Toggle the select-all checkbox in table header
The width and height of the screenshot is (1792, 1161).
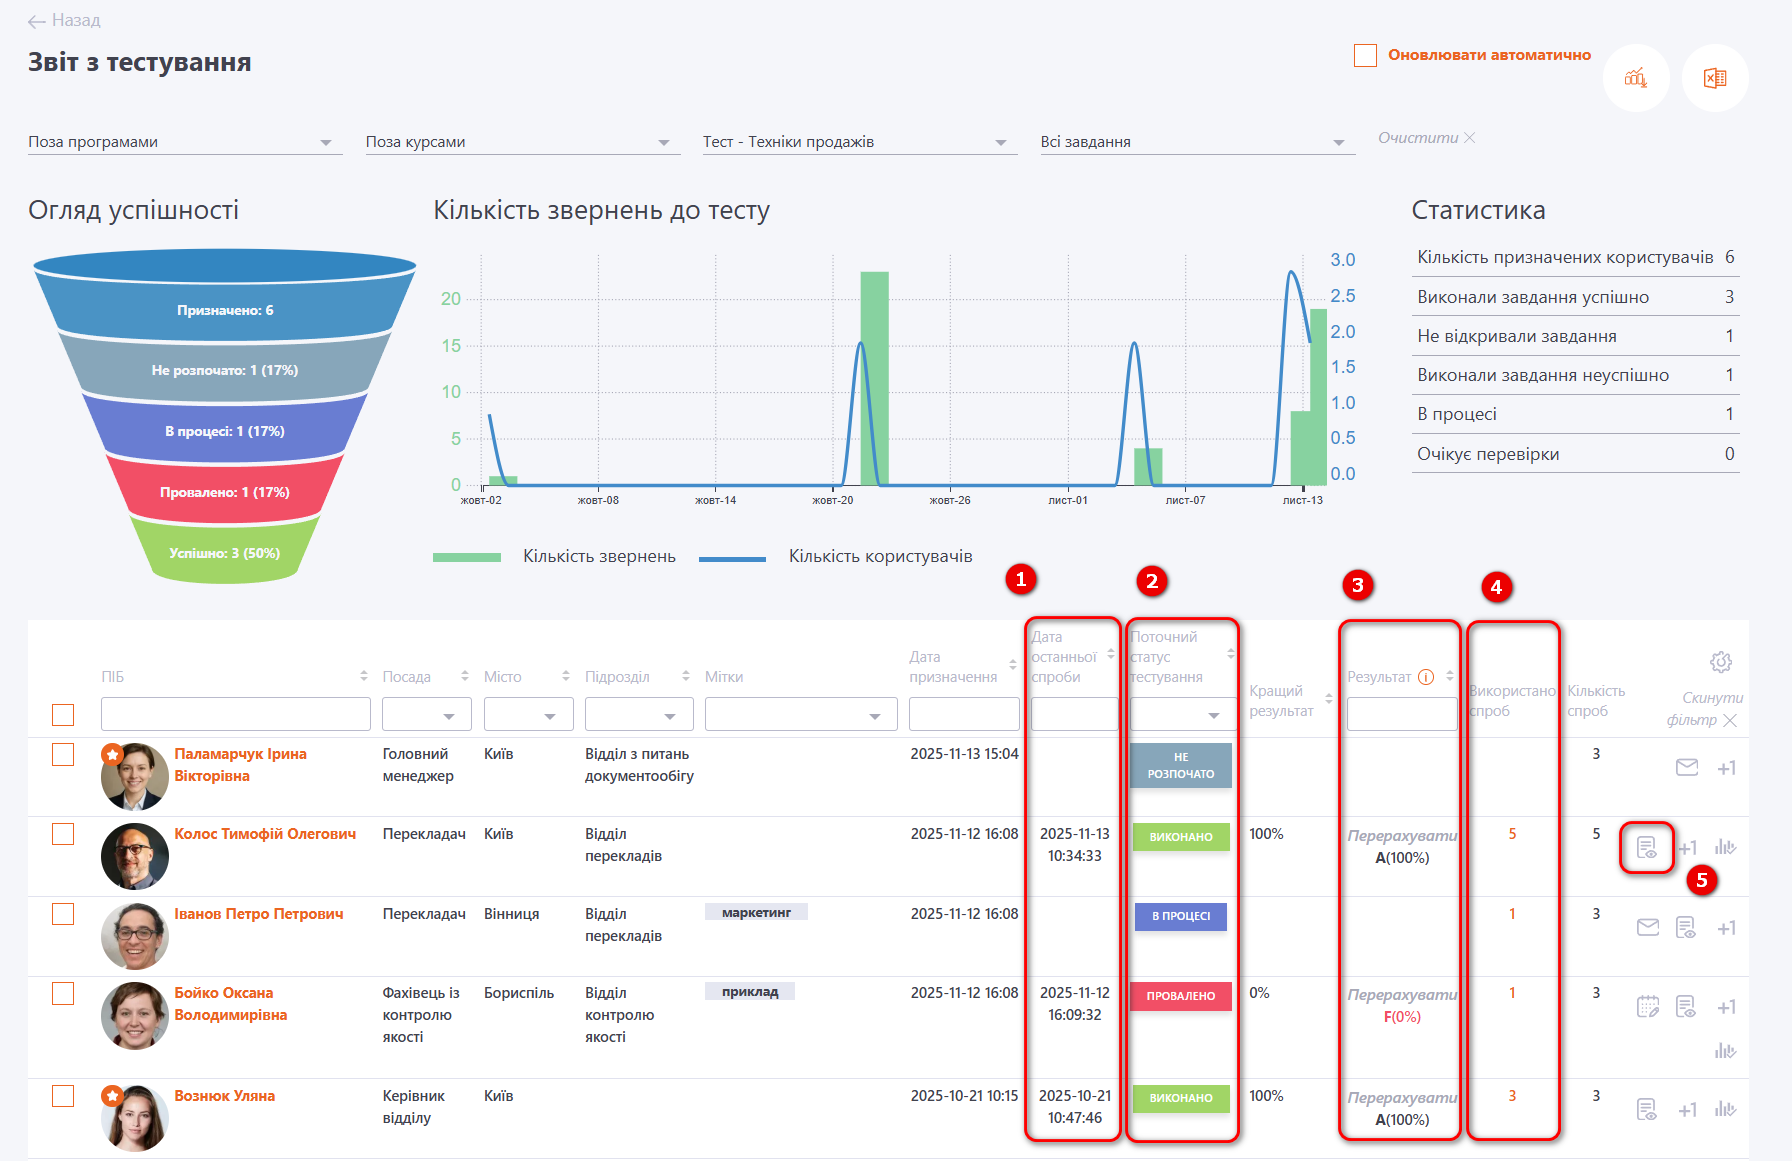[x=63, y=715]
